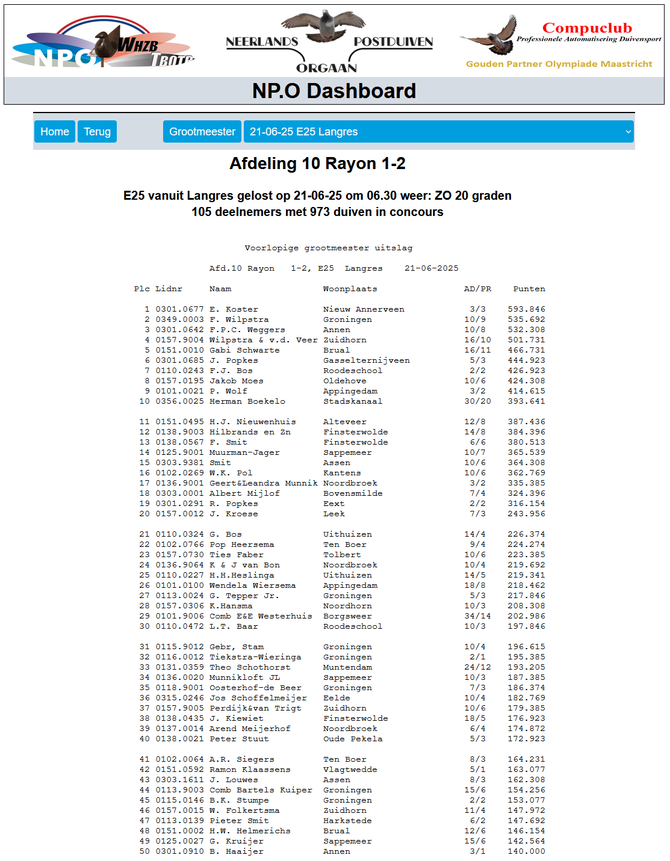This screenshot has width=670, height=861.
Task: Open the 21-06-25 E25 Langres race dropdown
Action: click(439, 132)
